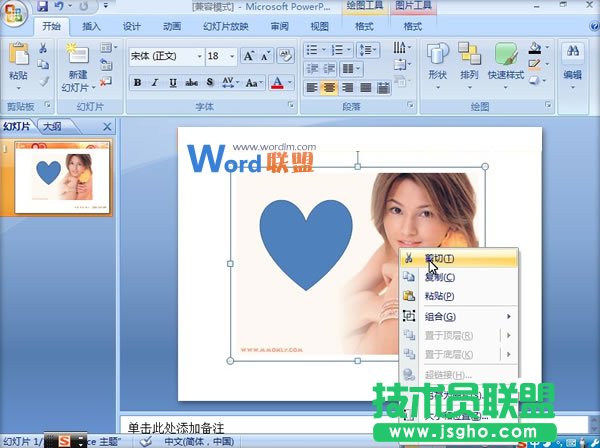600x448 pixels.
Task: Apply red font color A
Action: coord(277,82)
